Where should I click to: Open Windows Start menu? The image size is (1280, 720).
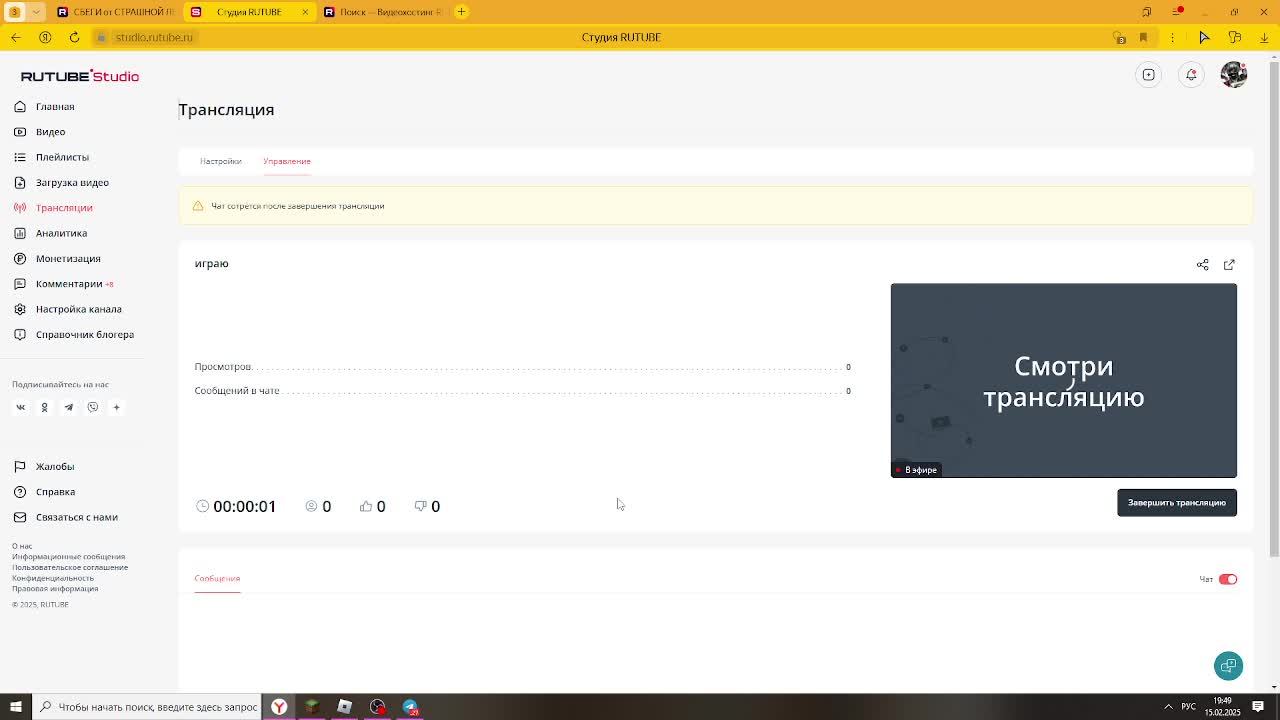click(x=16, y=707)
